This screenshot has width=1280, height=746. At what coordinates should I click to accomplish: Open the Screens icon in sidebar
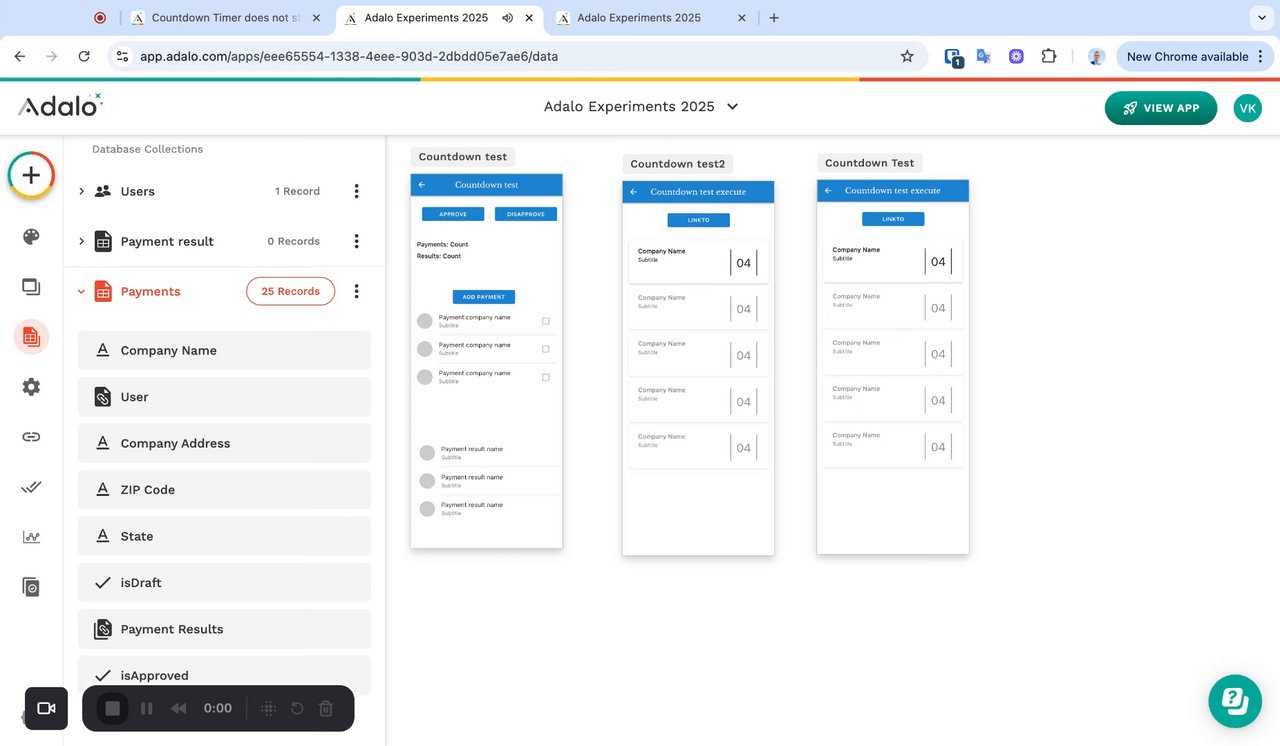pyautogui.click(x=31, y=287)
